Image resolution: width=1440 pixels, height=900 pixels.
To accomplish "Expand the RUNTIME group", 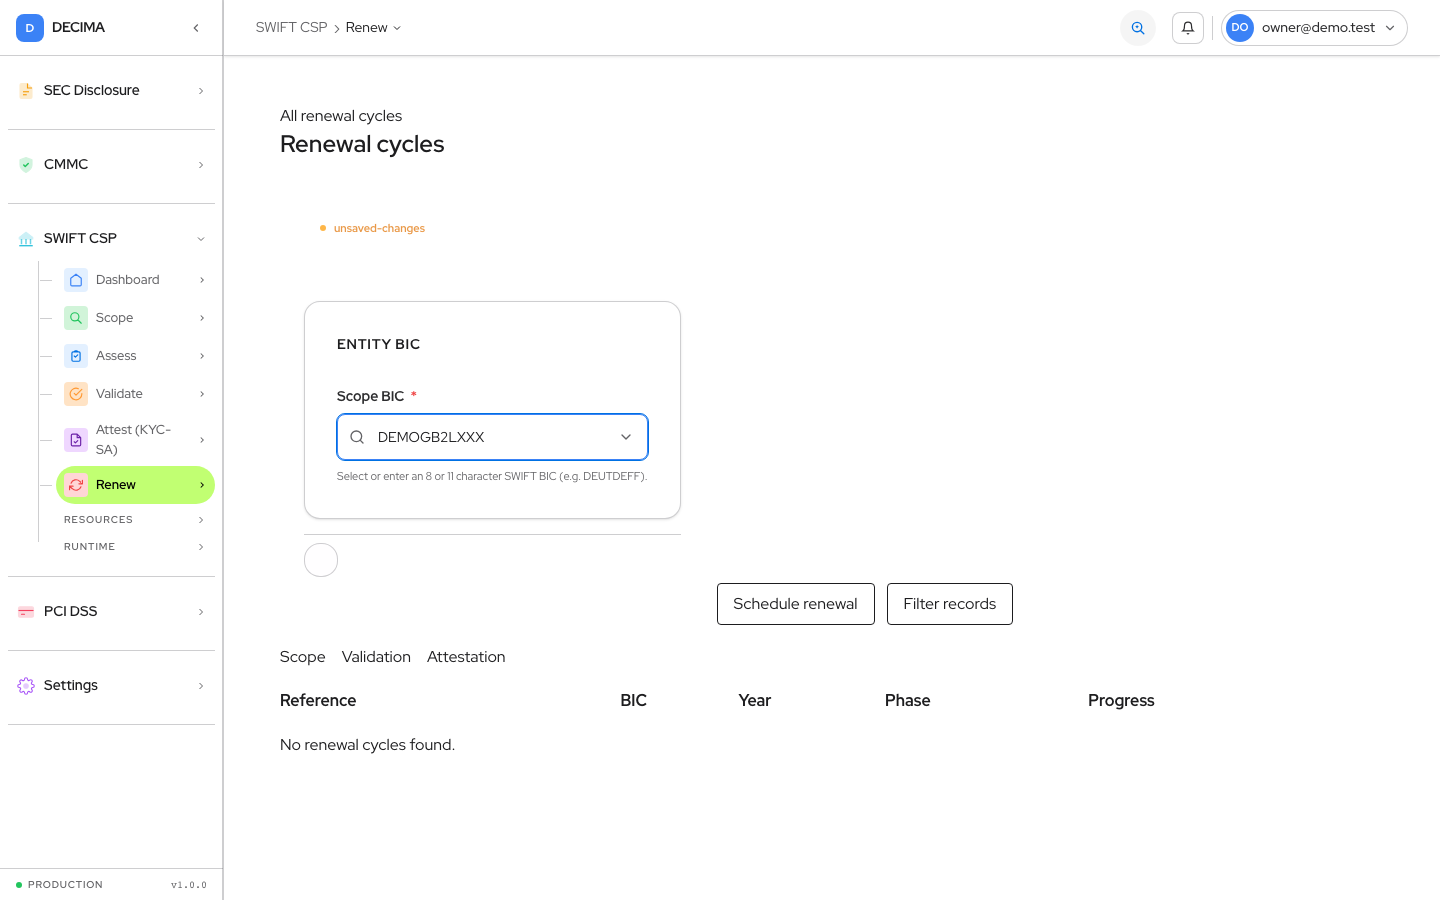I will [x=135, y=547].
